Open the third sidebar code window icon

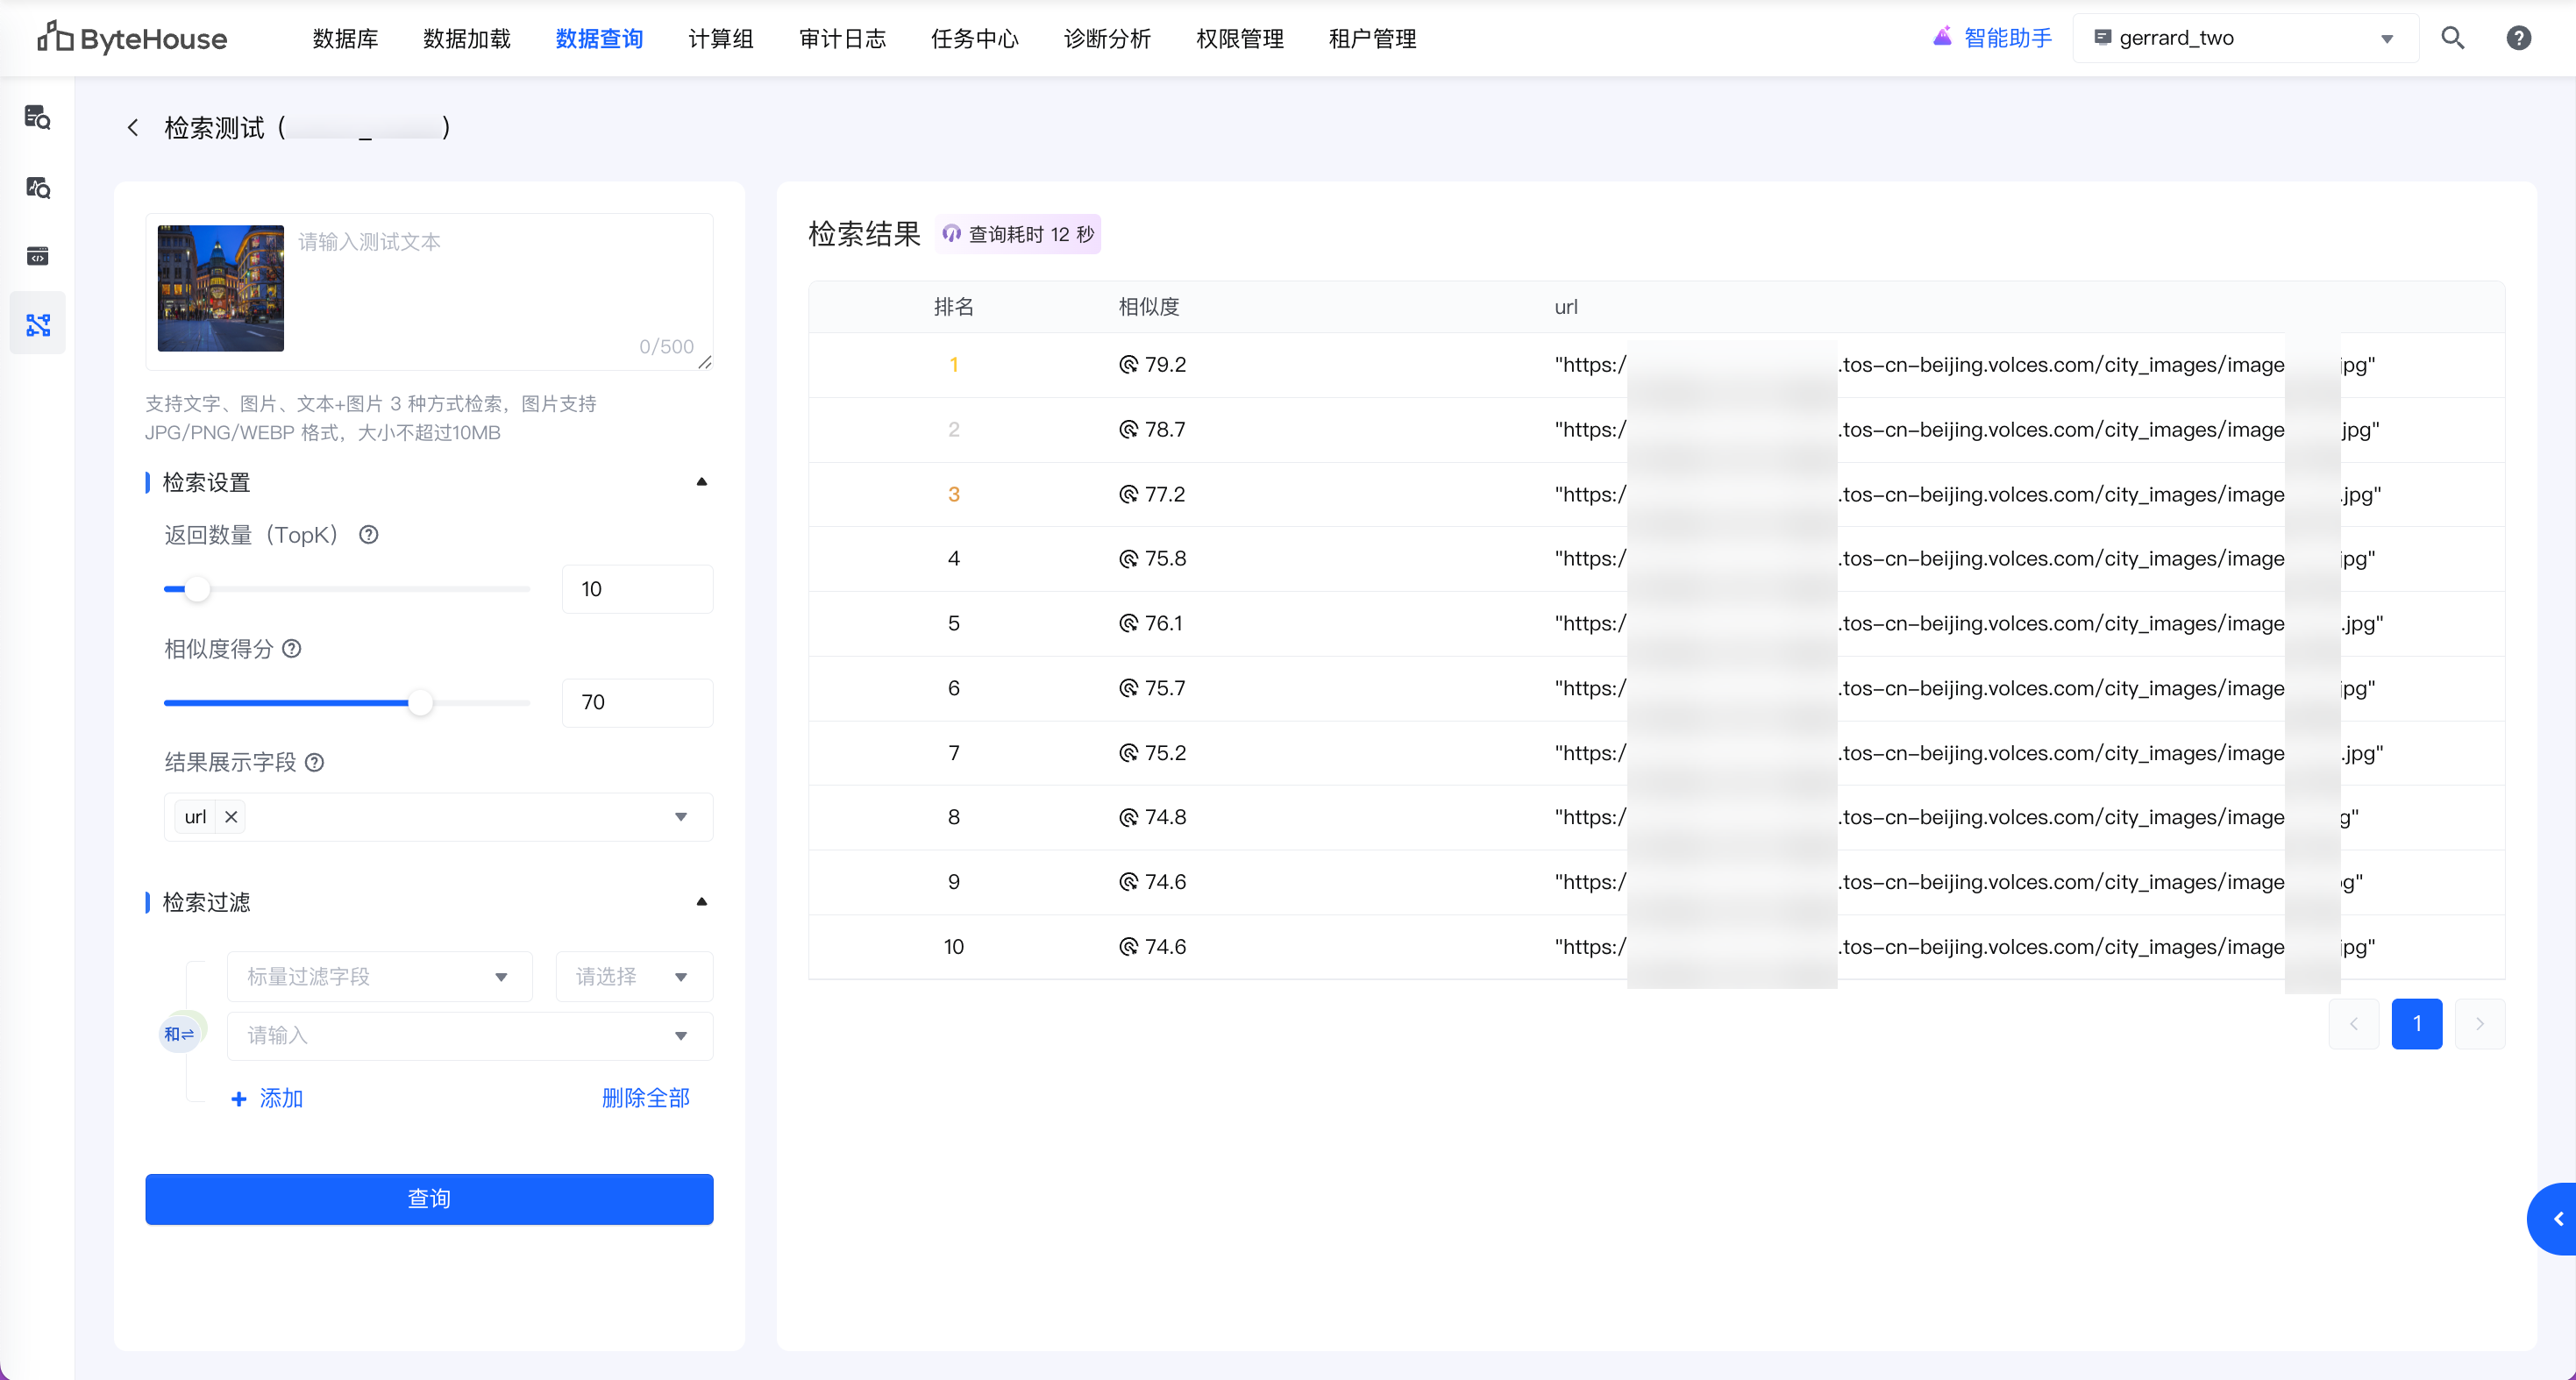[38, 257]
